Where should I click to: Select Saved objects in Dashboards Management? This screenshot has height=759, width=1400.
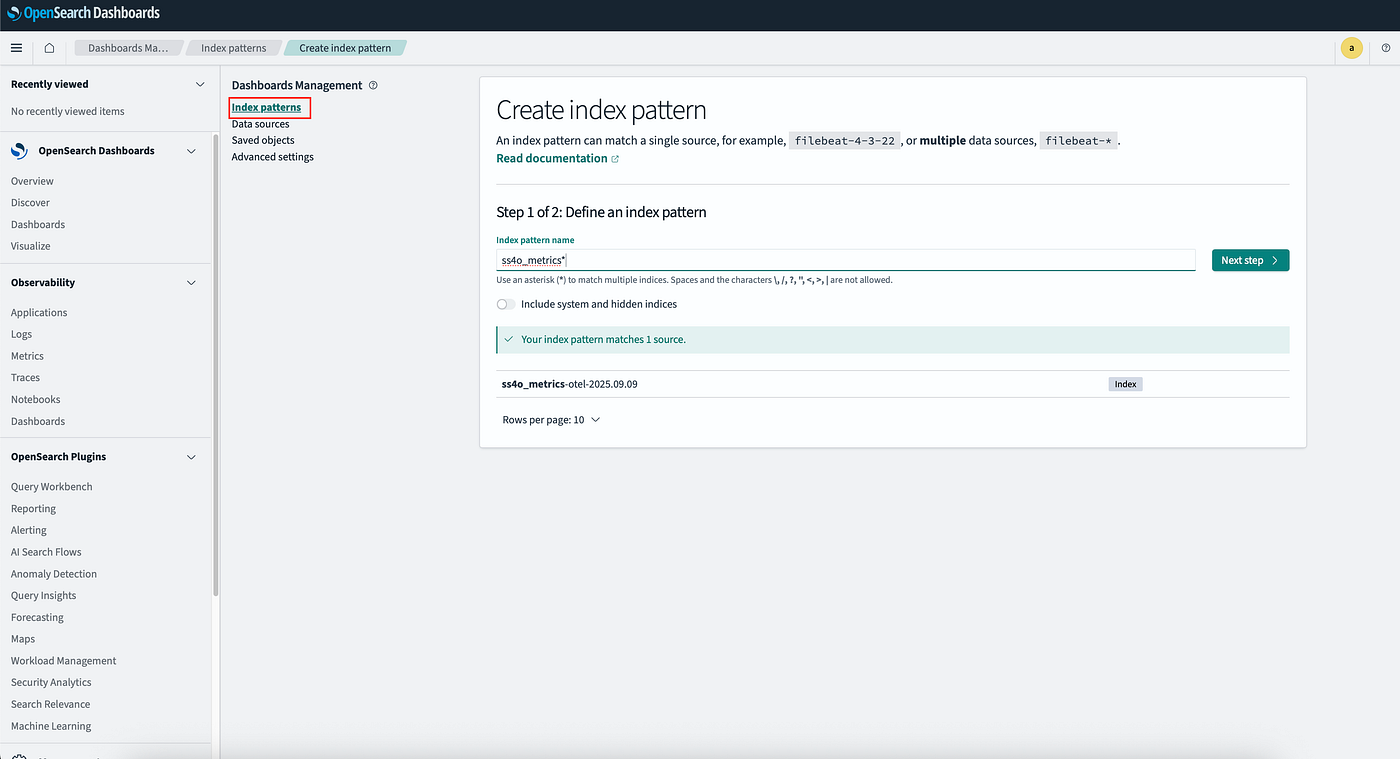263,140
